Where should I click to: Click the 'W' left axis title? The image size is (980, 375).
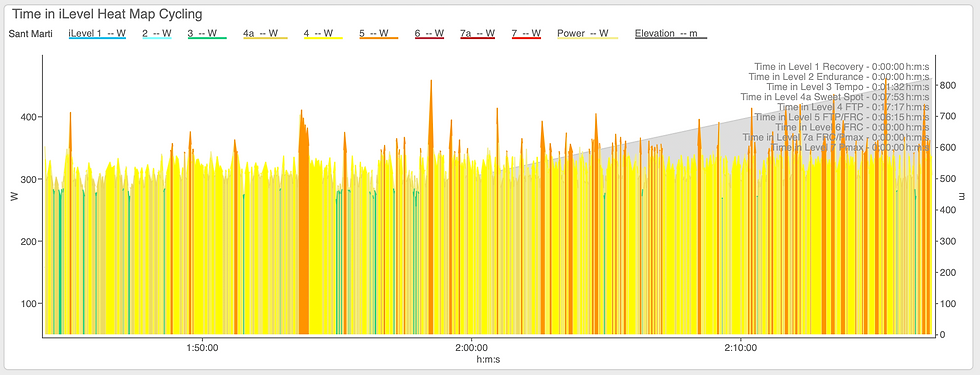tap(13, 196)
